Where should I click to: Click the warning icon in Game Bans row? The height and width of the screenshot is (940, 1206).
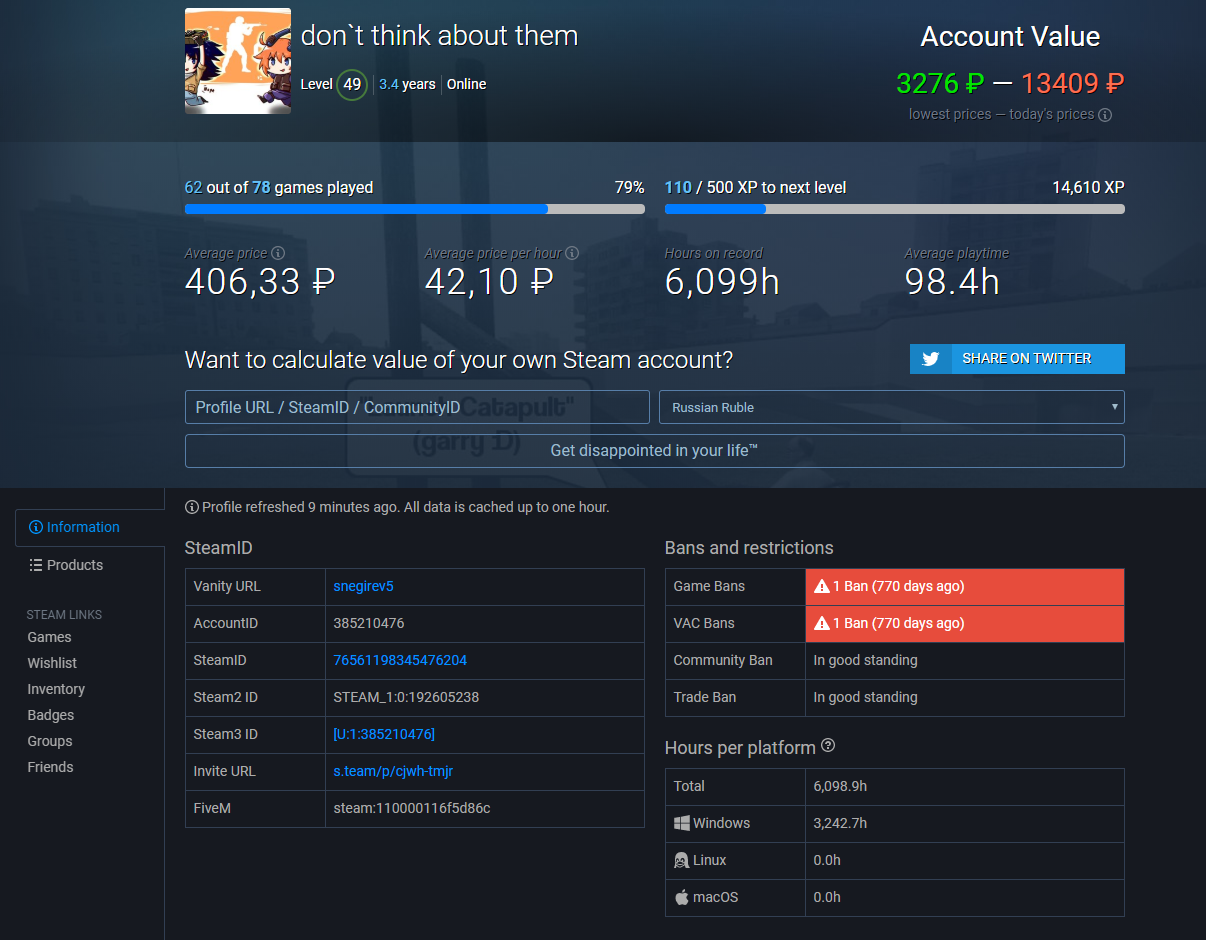[822, 586]
